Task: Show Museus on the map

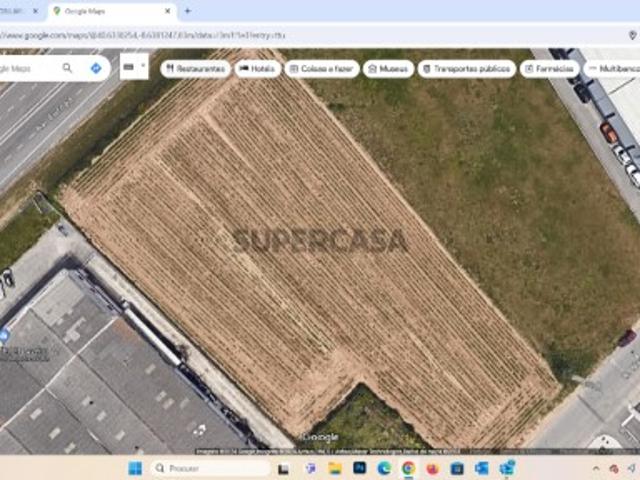Action: click(x=389, y=69)
